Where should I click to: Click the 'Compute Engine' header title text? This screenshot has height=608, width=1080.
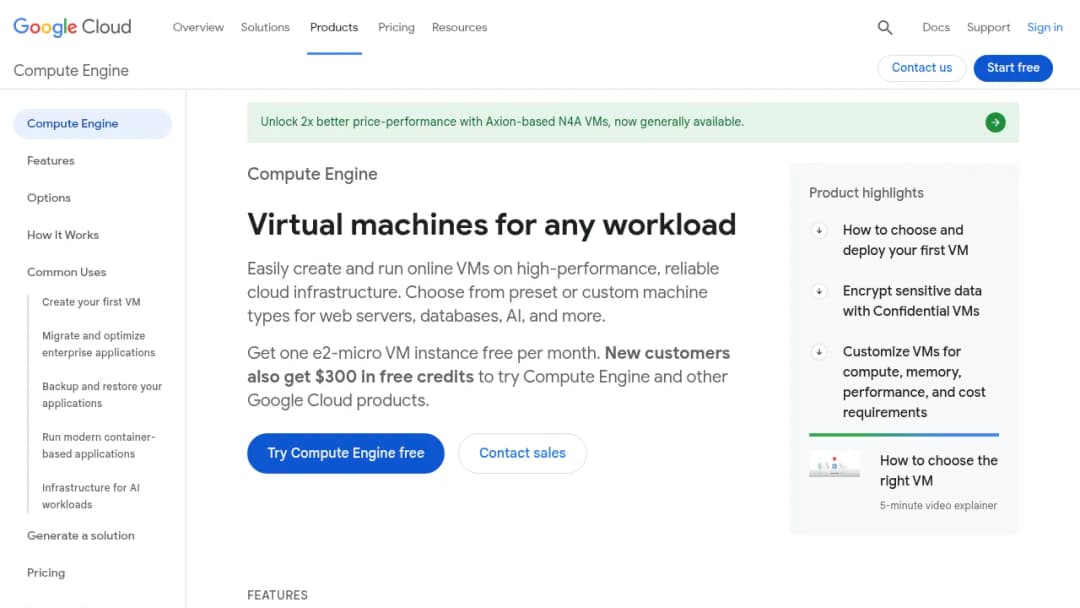click(71, 71)
